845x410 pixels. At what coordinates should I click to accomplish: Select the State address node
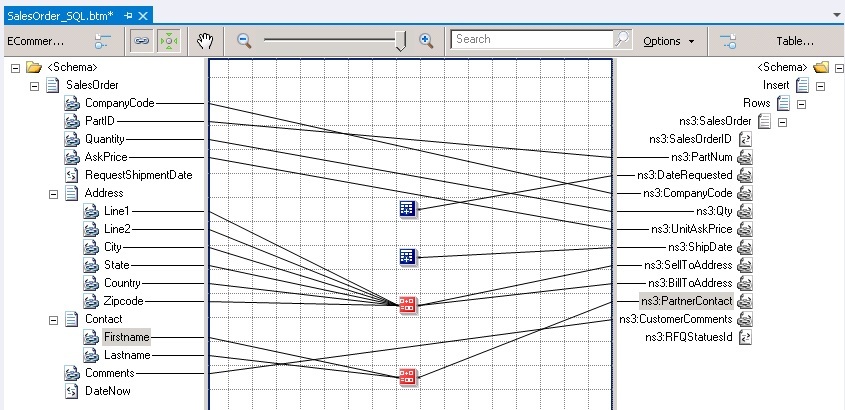(117, 265)
